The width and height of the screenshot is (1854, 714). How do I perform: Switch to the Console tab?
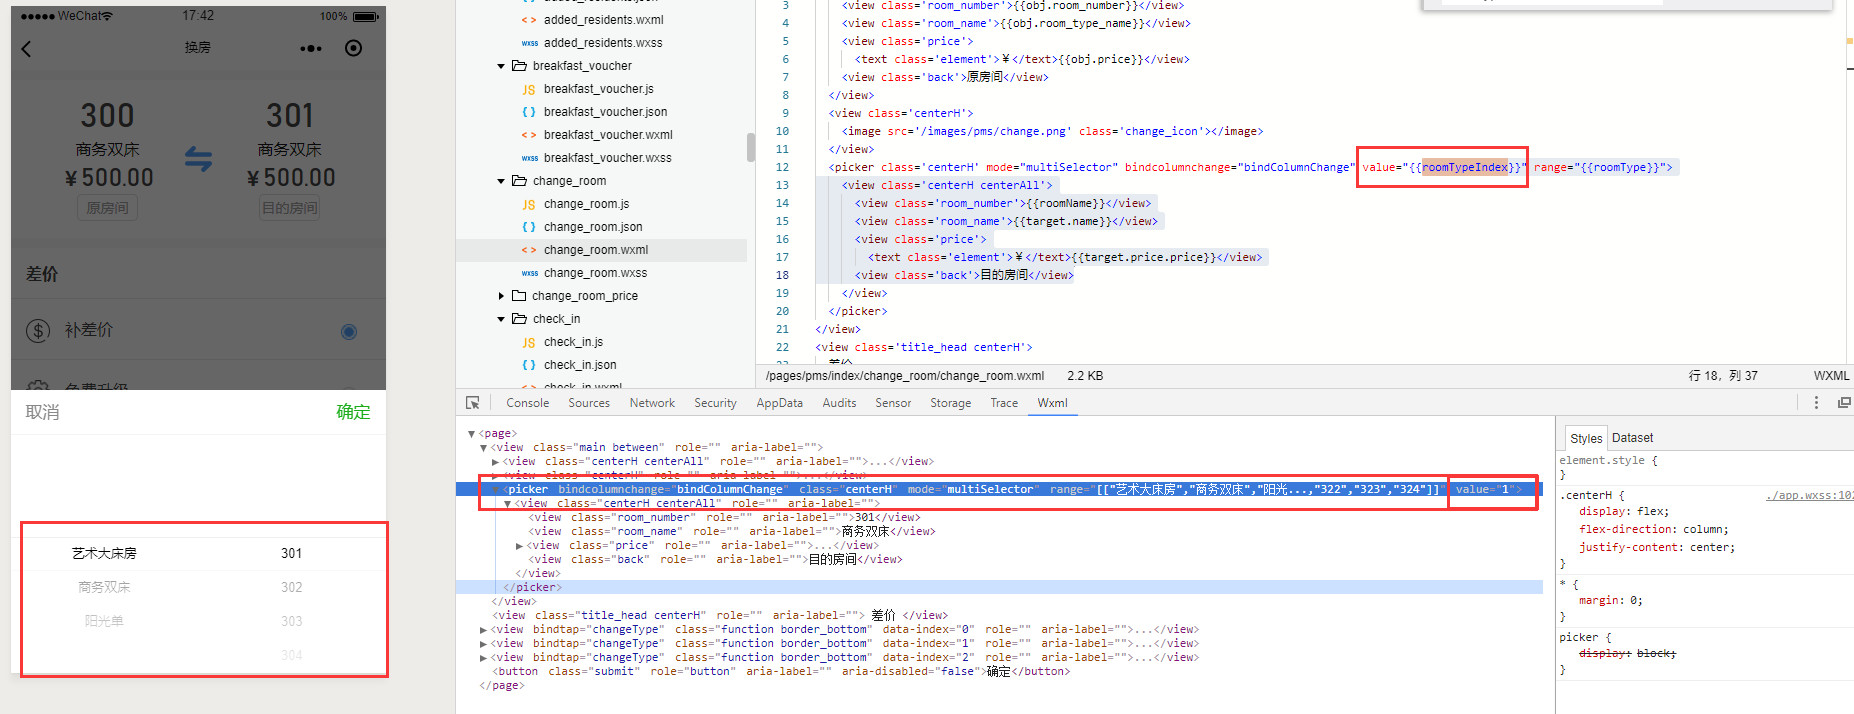click(x=527, y=403)
